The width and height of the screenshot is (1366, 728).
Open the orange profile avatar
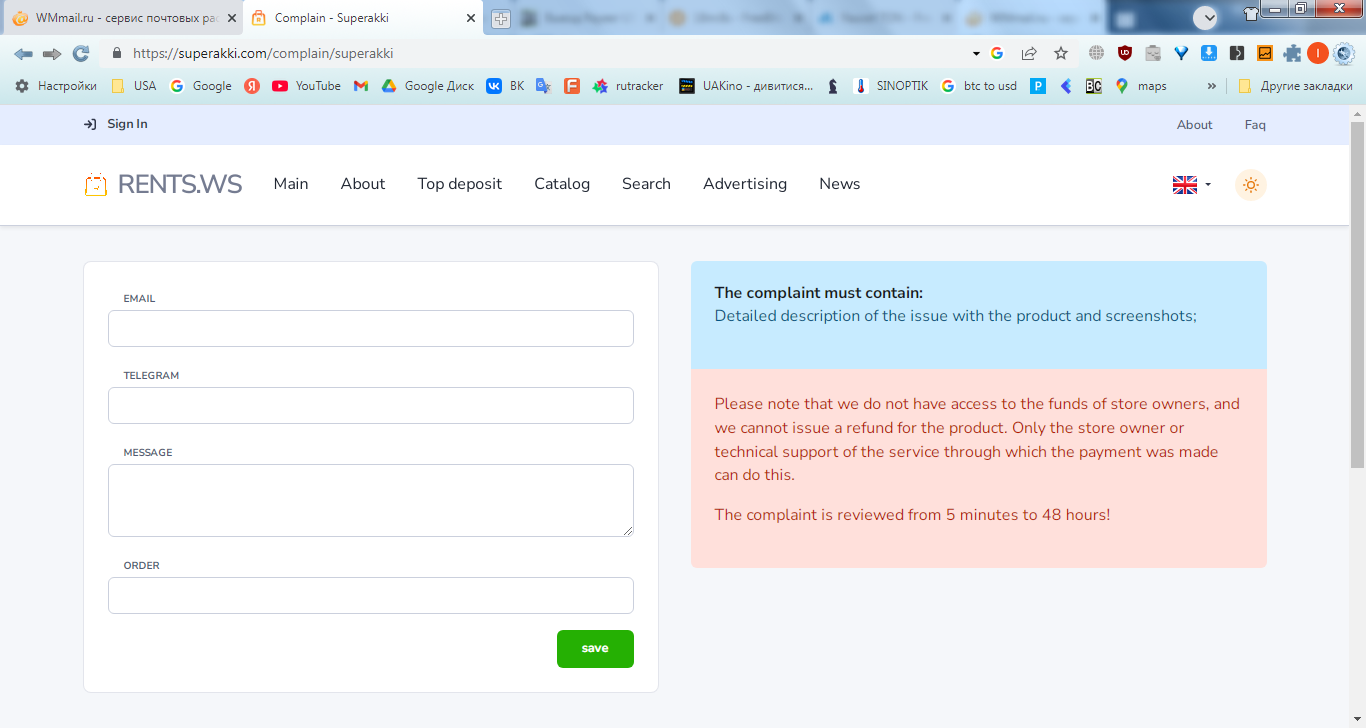(1318, 53)
